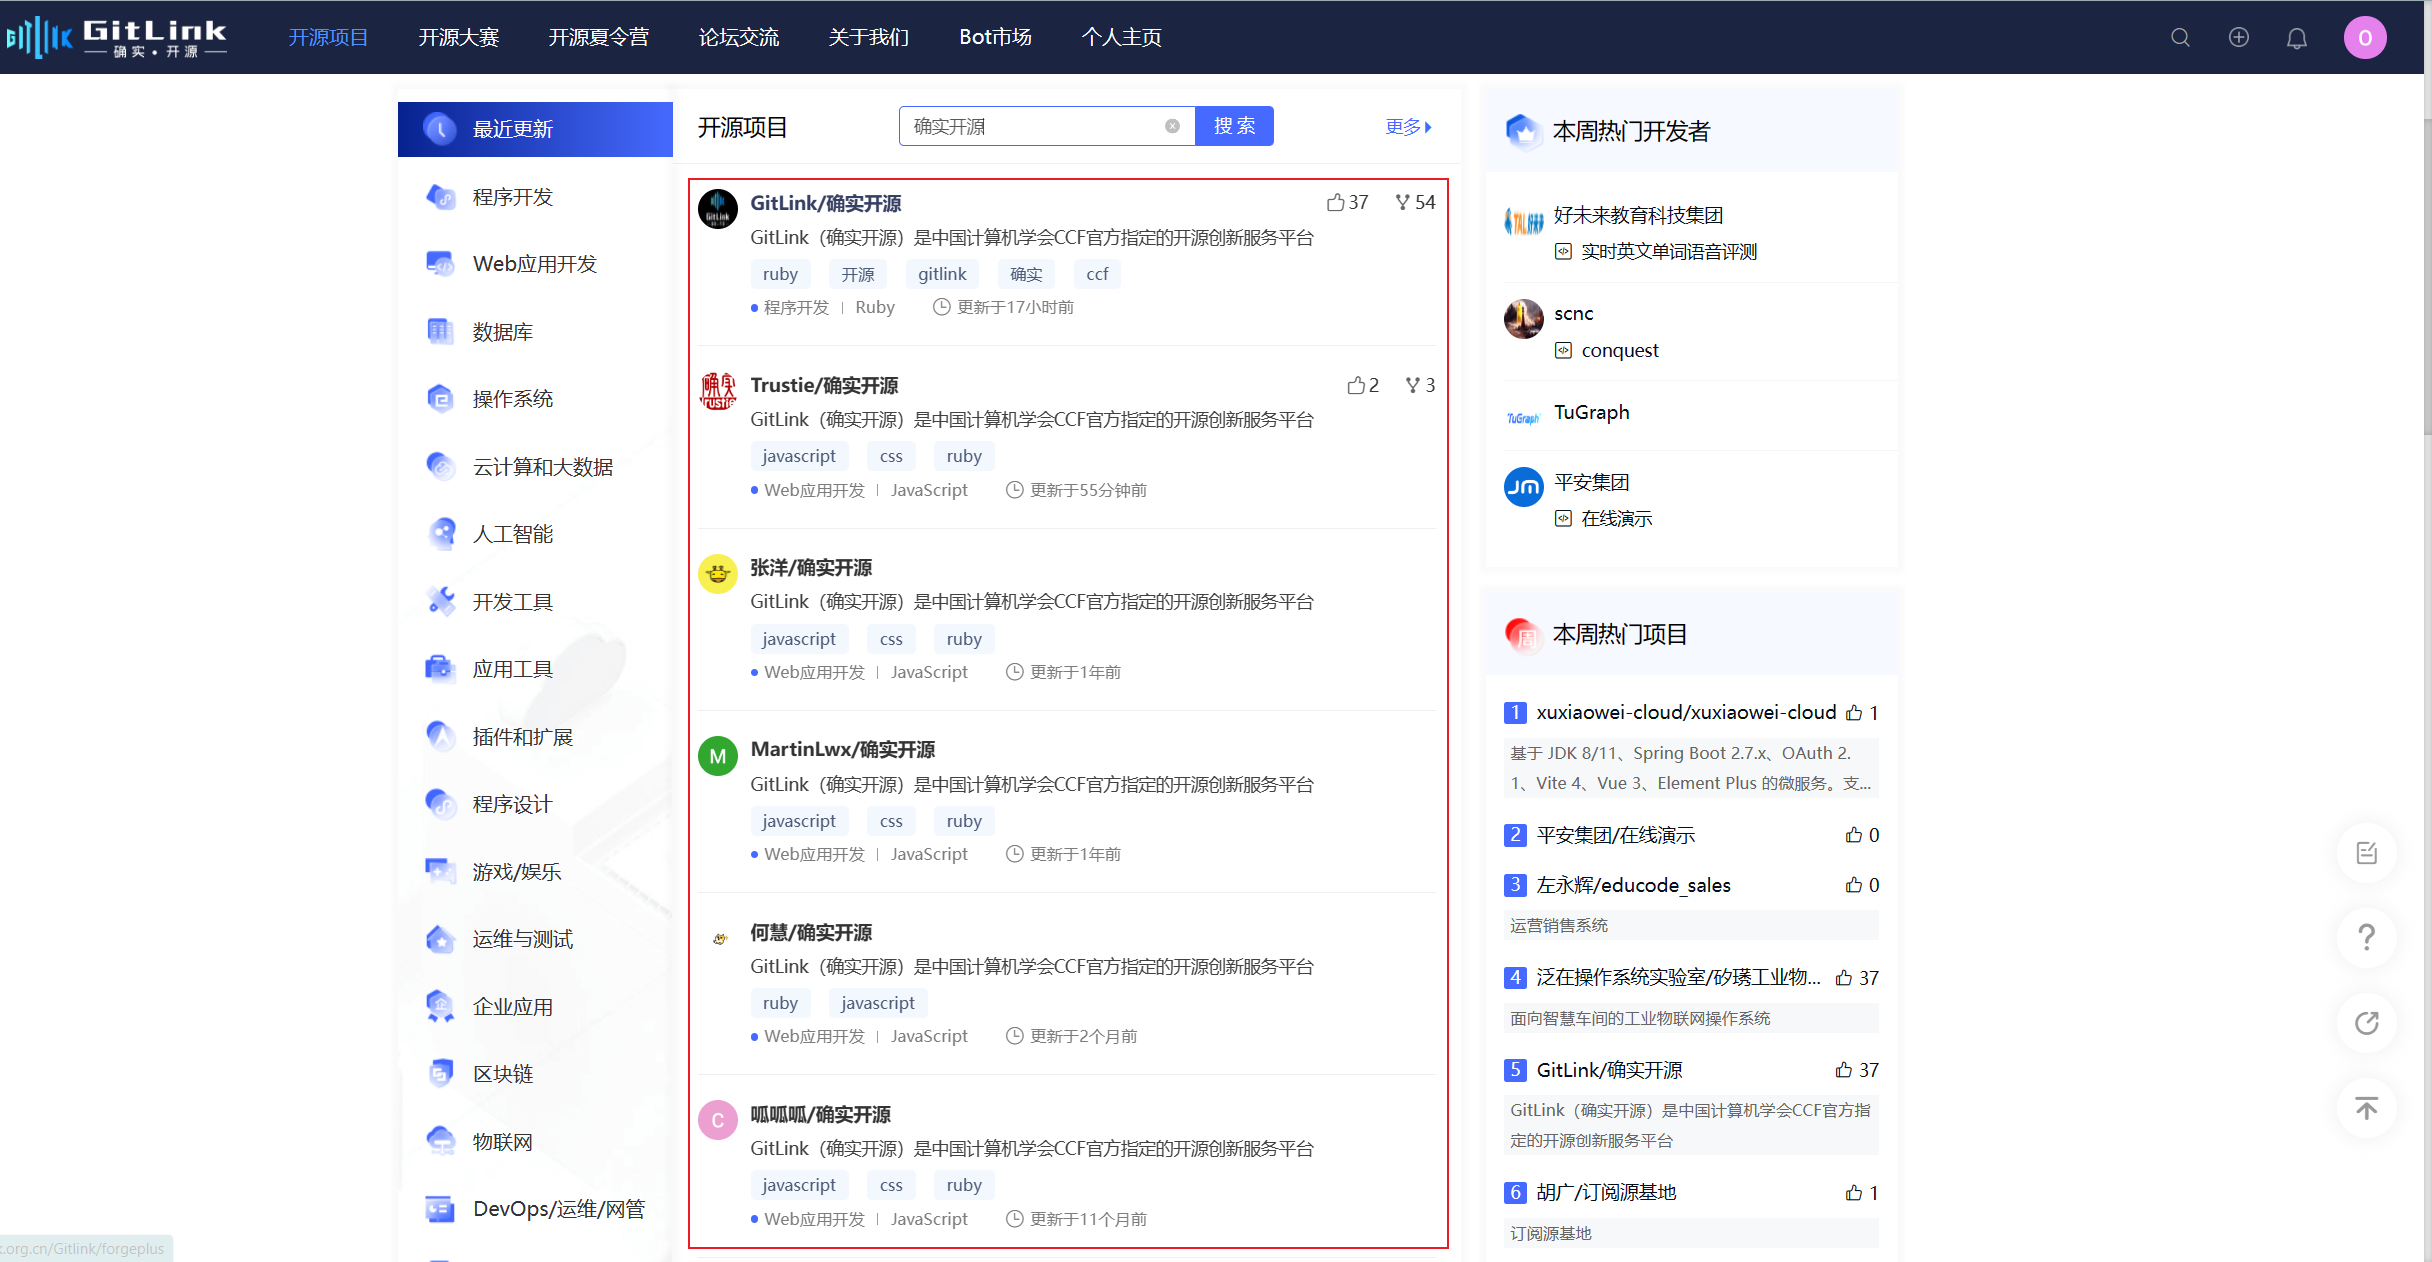Open user avatar profile menu
The width and height of the screenshot is (2432, 1262).
coord(2365,38)
